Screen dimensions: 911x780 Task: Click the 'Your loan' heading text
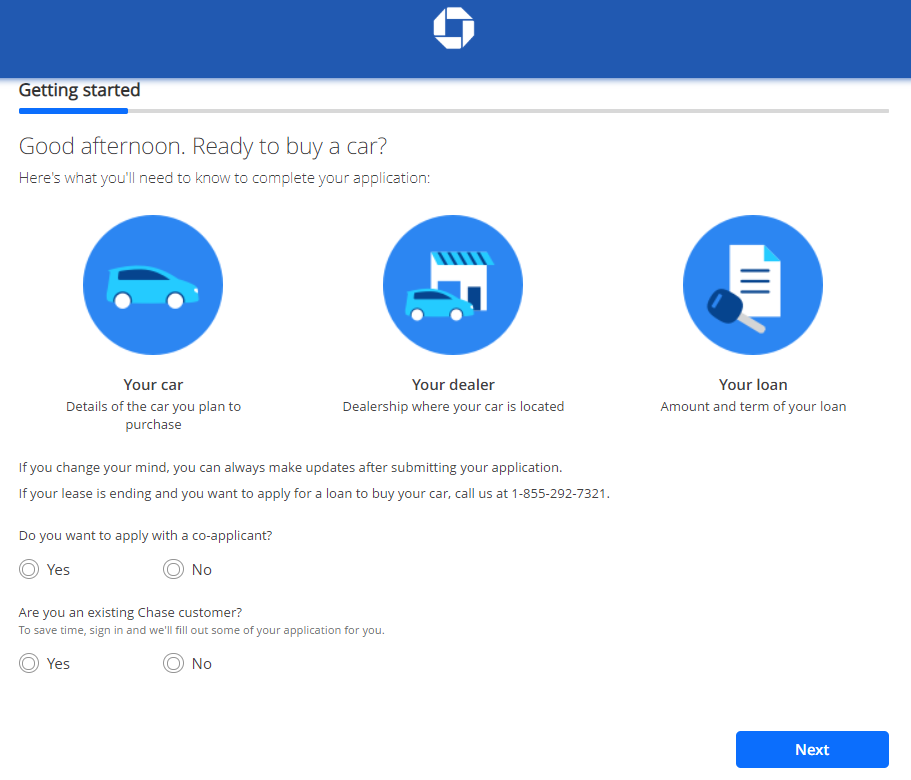tap(753, 384)
